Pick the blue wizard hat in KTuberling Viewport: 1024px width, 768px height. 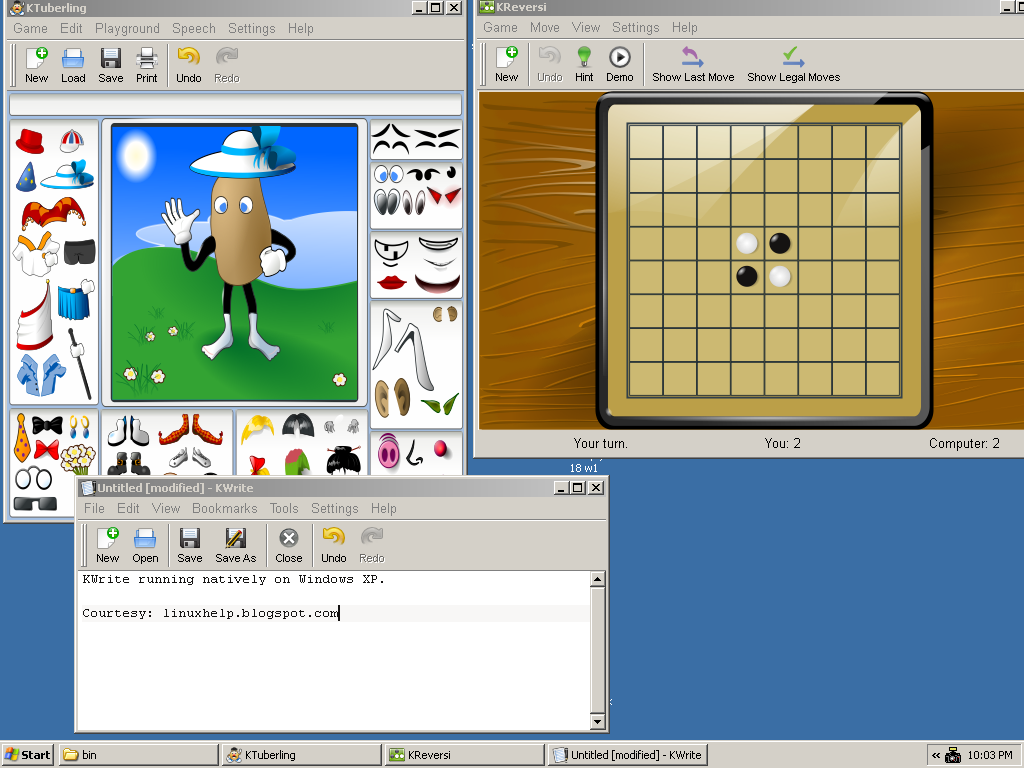tap(25, 177)
